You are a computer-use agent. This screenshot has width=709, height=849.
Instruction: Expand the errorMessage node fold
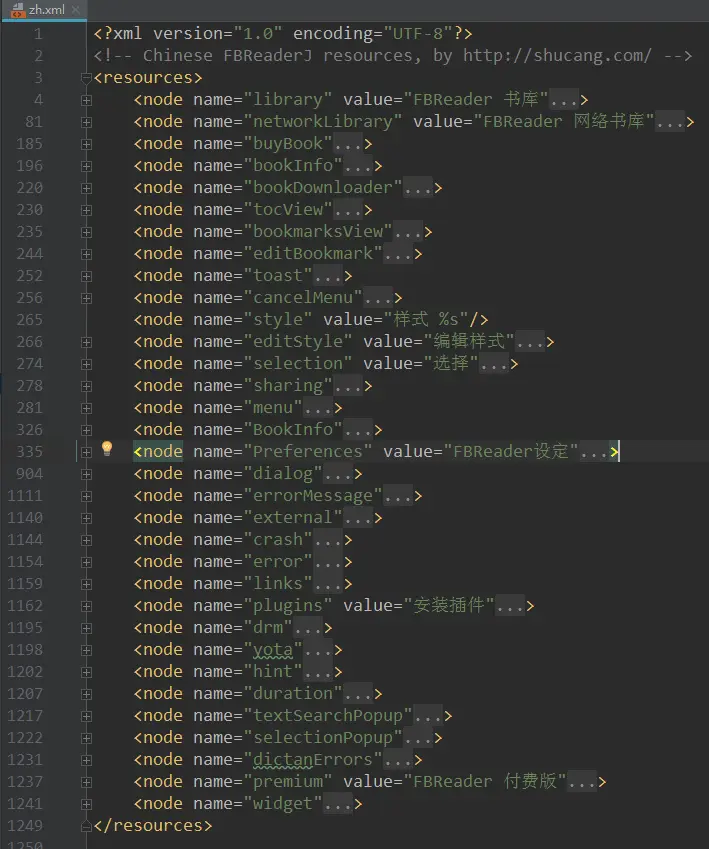[86, 497]
